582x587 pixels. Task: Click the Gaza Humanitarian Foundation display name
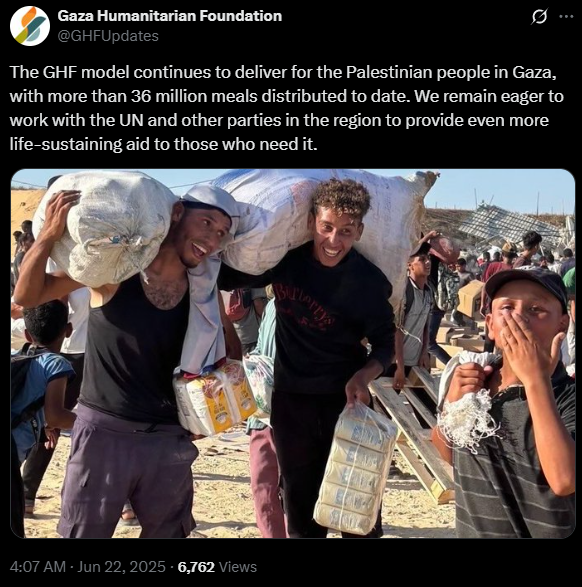(170, 16)
